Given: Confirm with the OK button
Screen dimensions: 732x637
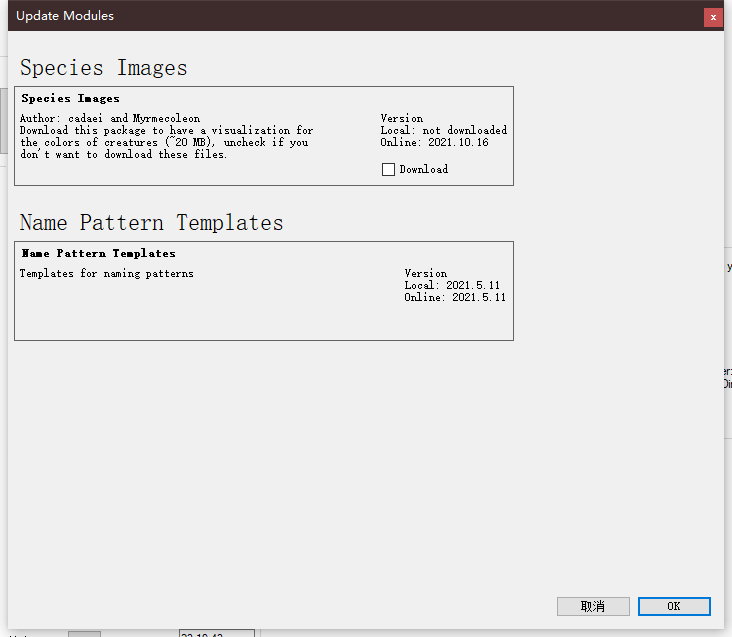Looking at the screenshot, I should pyautogui.click(x=674, y=606).
